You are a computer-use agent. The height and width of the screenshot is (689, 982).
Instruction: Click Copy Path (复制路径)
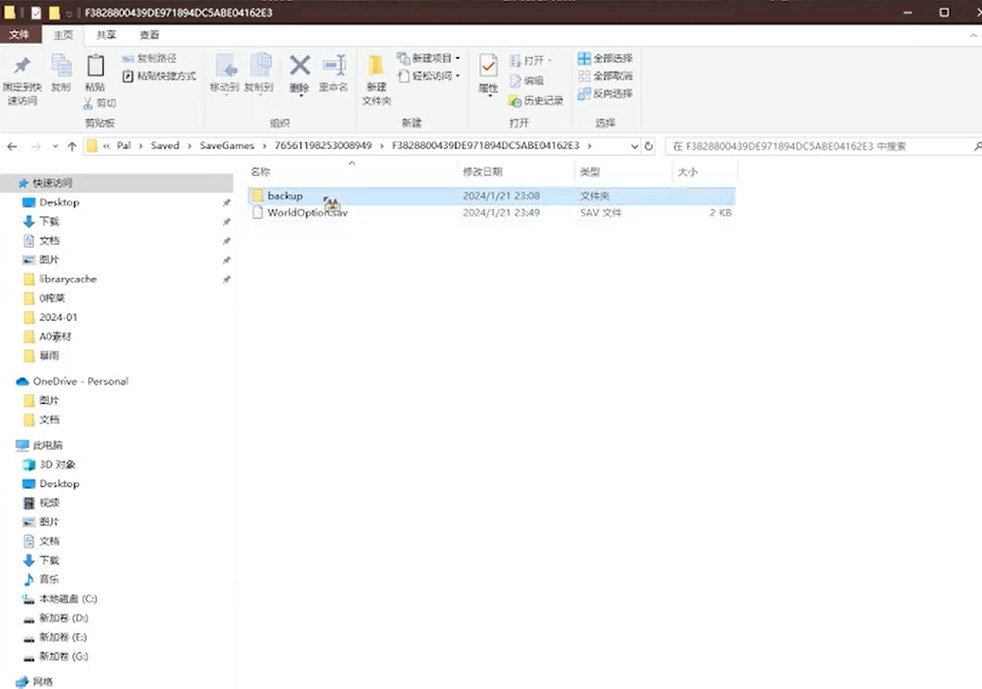(150, 58)
